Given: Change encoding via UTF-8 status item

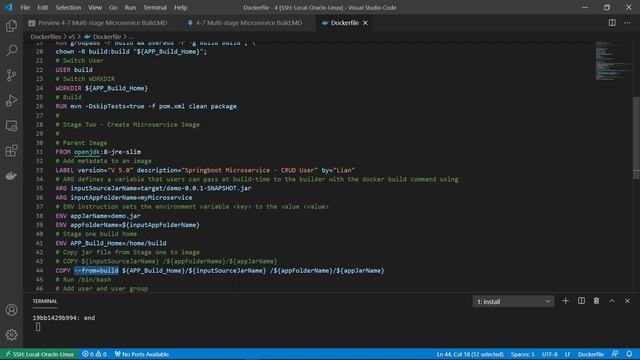Looking at the screenshot, I should pyautogui.click(x=549, y=354).
